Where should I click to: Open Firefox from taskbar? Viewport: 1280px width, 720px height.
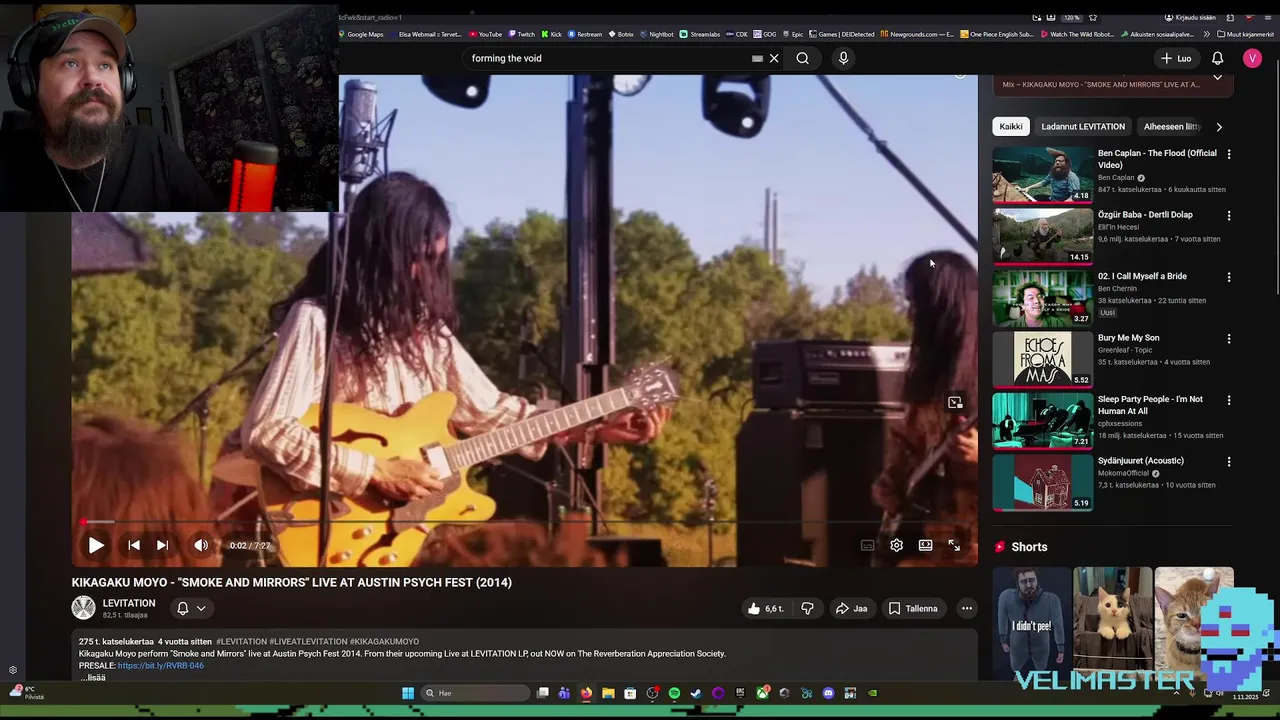coord(586,693)
